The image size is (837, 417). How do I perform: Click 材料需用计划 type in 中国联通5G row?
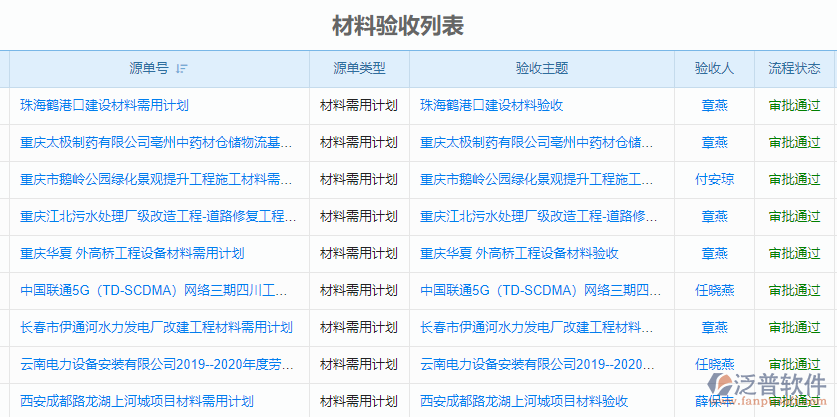pos(359,290)
